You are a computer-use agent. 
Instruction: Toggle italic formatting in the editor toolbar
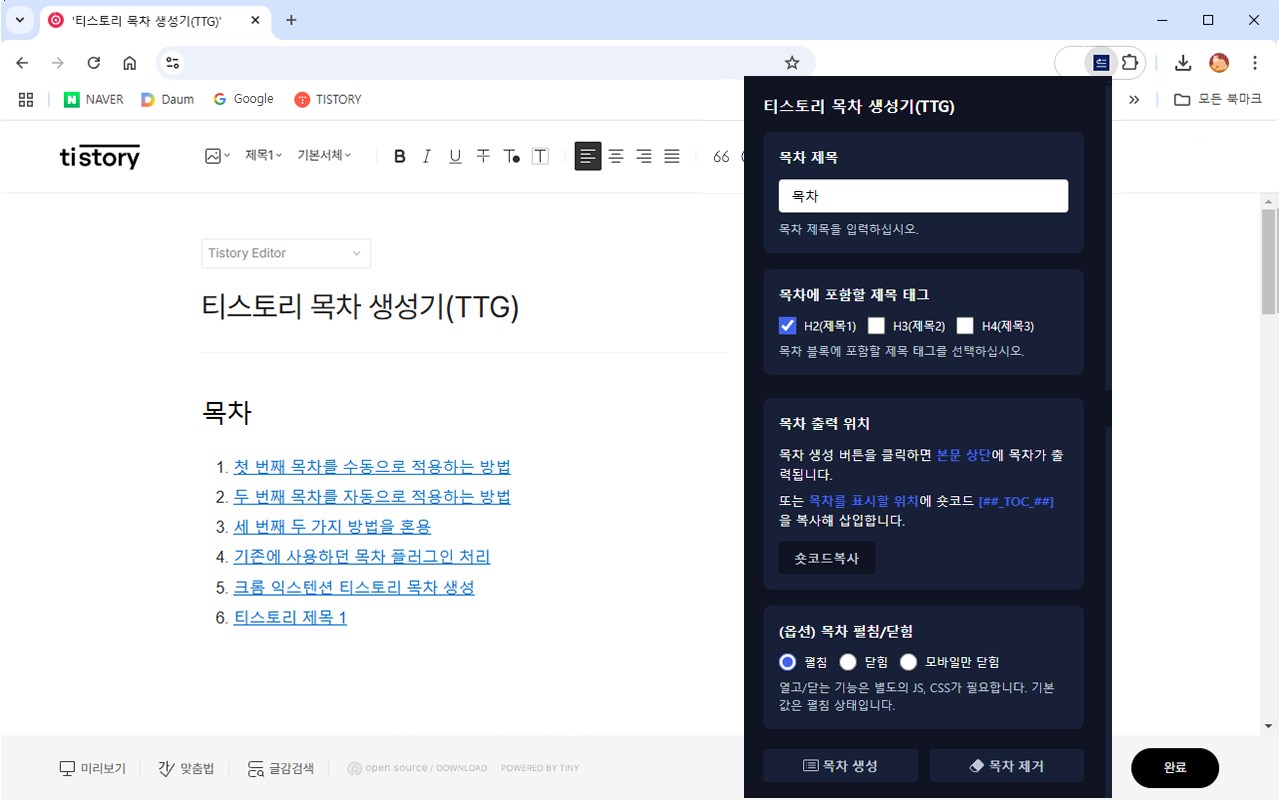(427, 156)
